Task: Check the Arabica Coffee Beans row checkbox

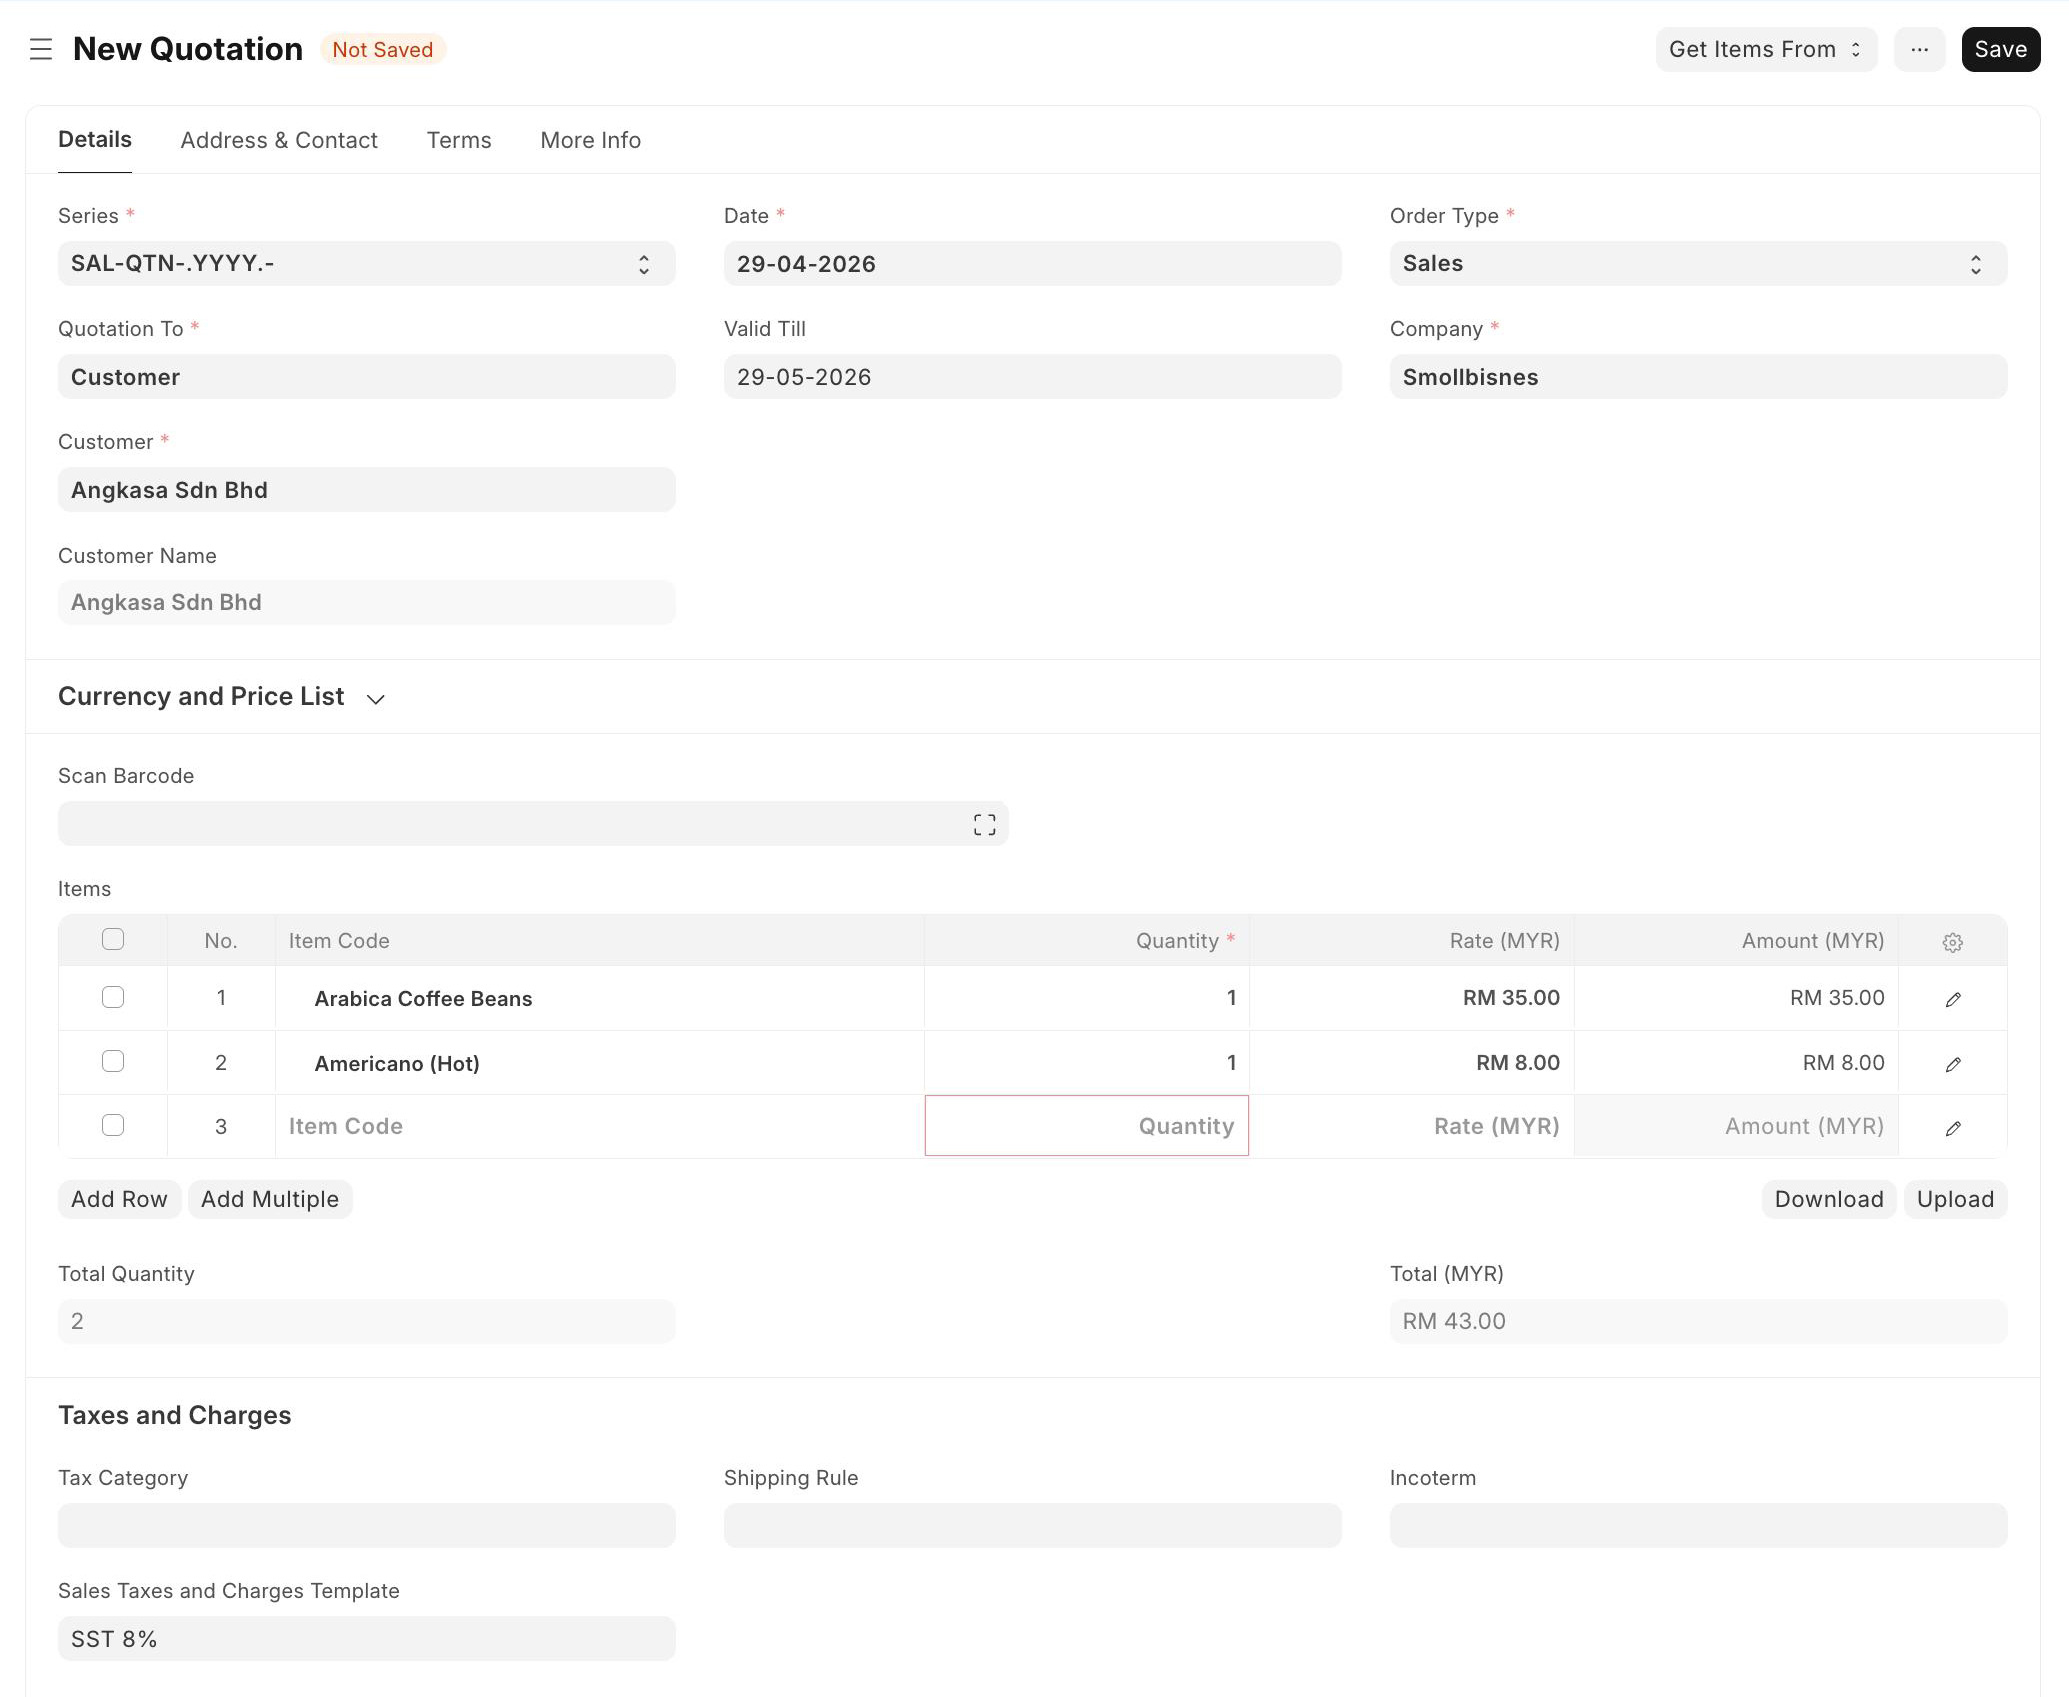Action: tap(113, 997)
